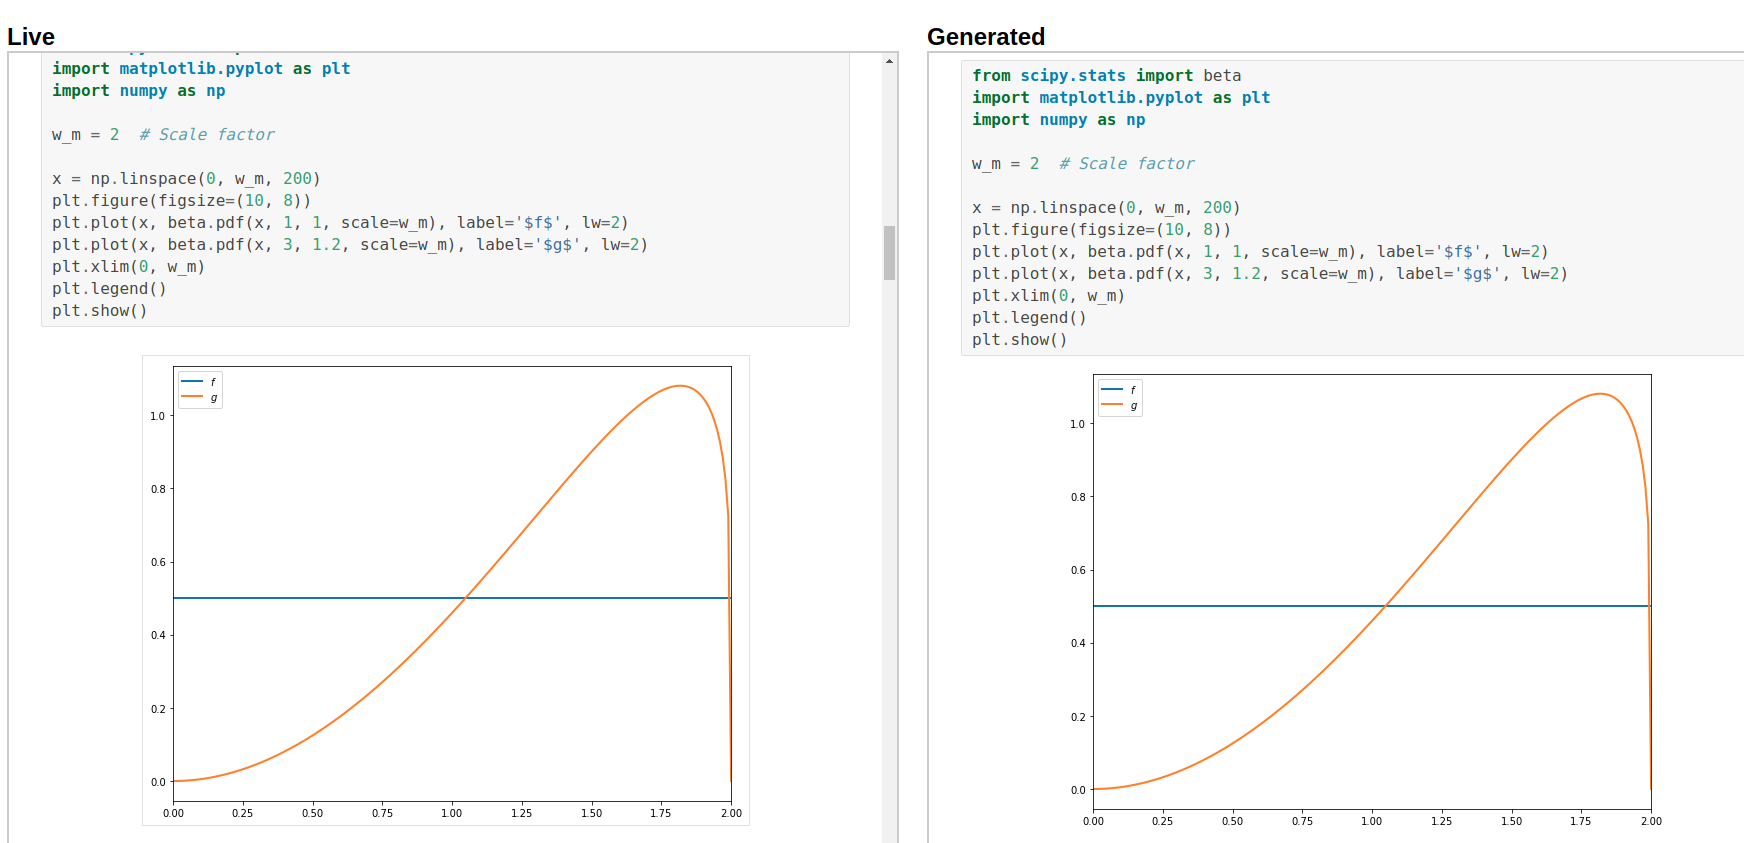Click "plt.xlim(0, w_m)" in Live code
Viewport: 1744px width, 843px height.
tap(128, 267)
